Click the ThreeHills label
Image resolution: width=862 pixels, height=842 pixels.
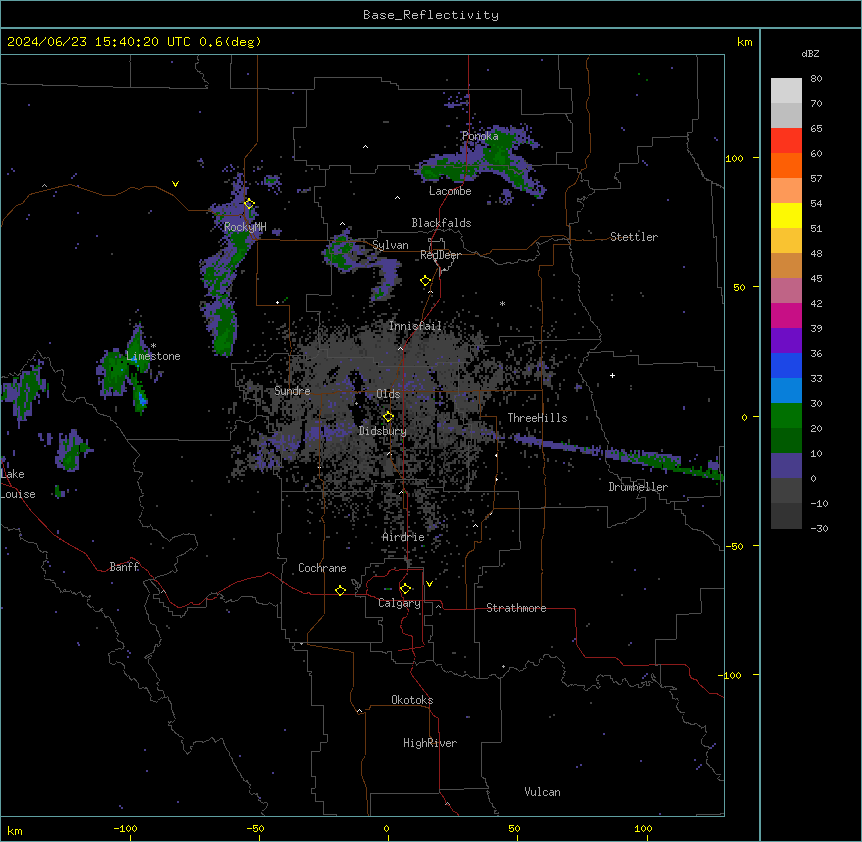[x=537, y=418]
